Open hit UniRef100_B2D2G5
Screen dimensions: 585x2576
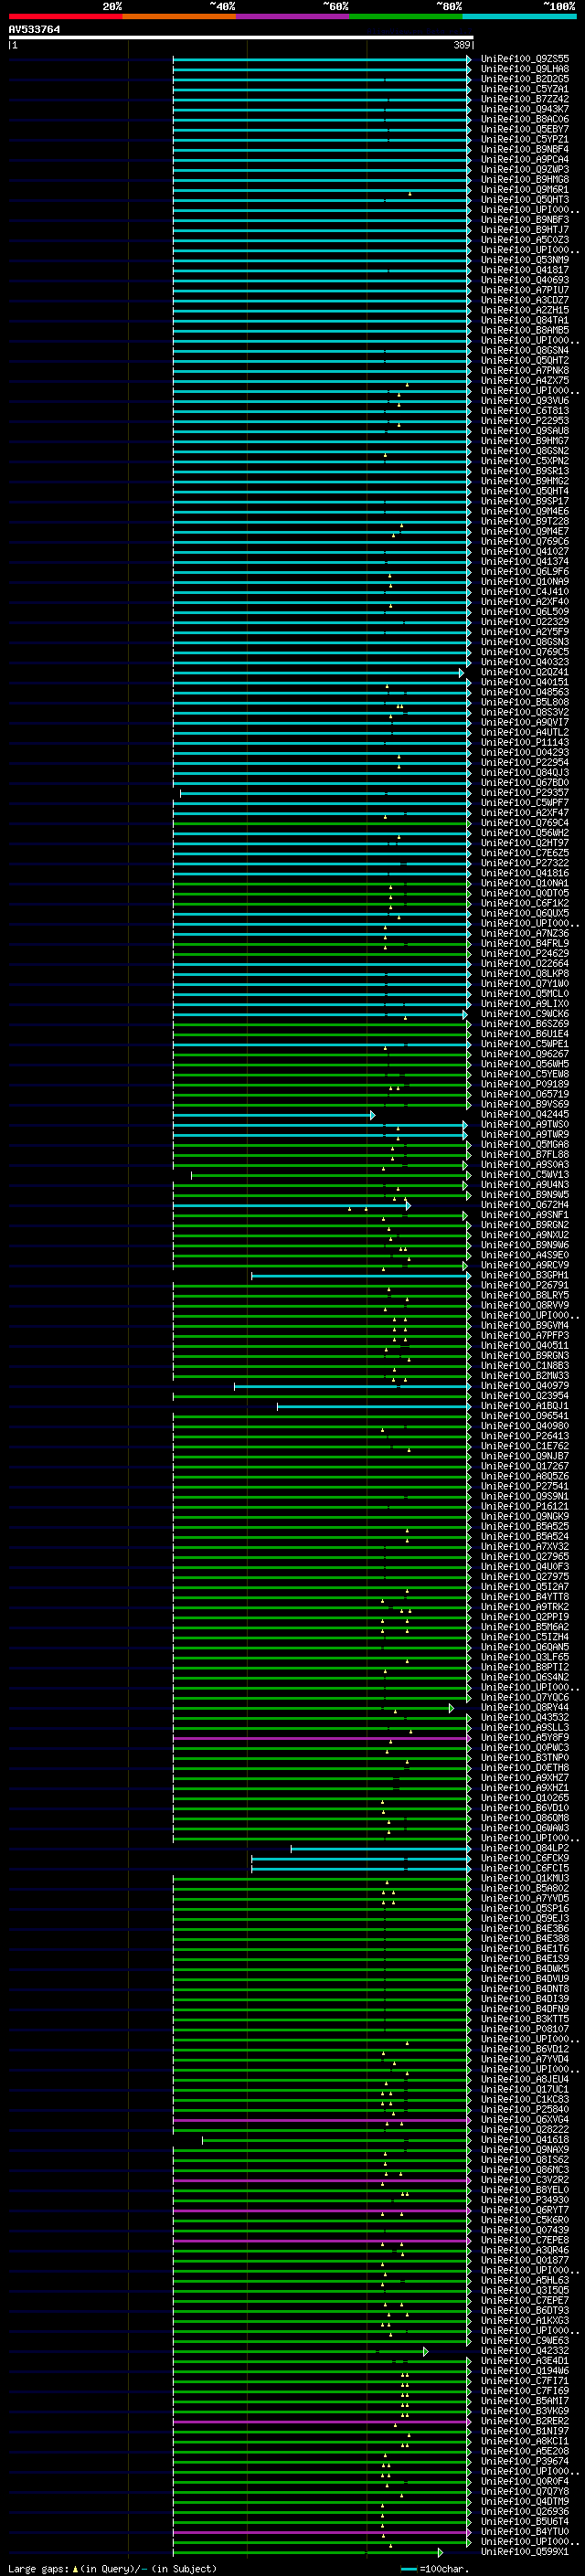tap(525, 79)
